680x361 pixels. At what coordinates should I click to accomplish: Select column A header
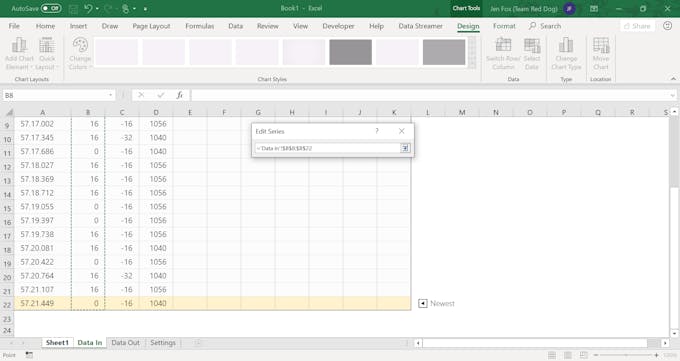point(42,112)
